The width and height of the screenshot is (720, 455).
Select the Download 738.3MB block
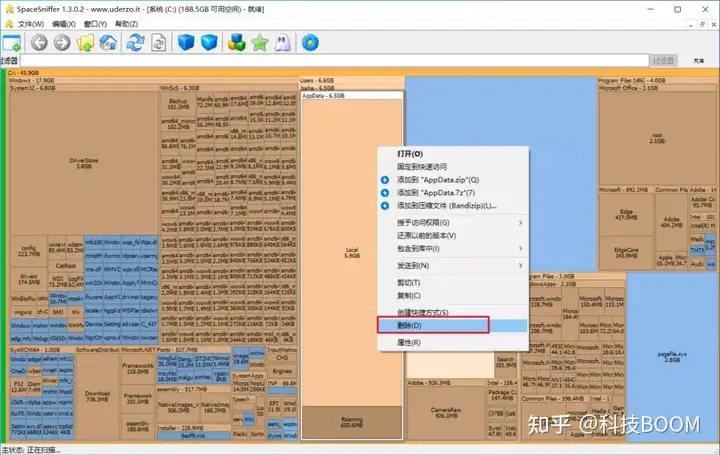[x=97, y=396]
